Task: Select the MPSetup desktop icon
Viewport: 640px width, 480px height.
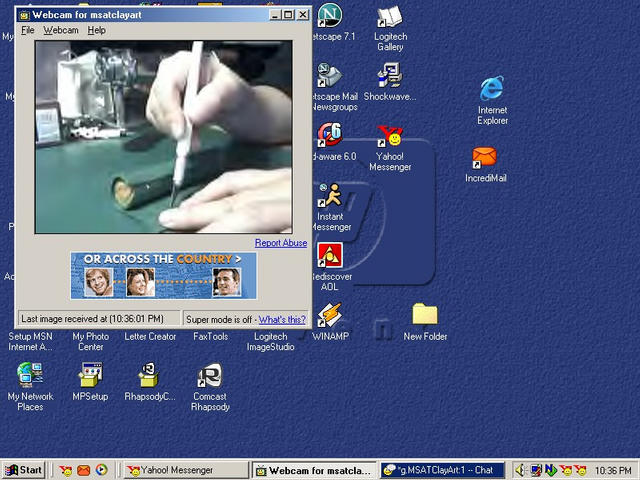Action: tap(91, 375)
